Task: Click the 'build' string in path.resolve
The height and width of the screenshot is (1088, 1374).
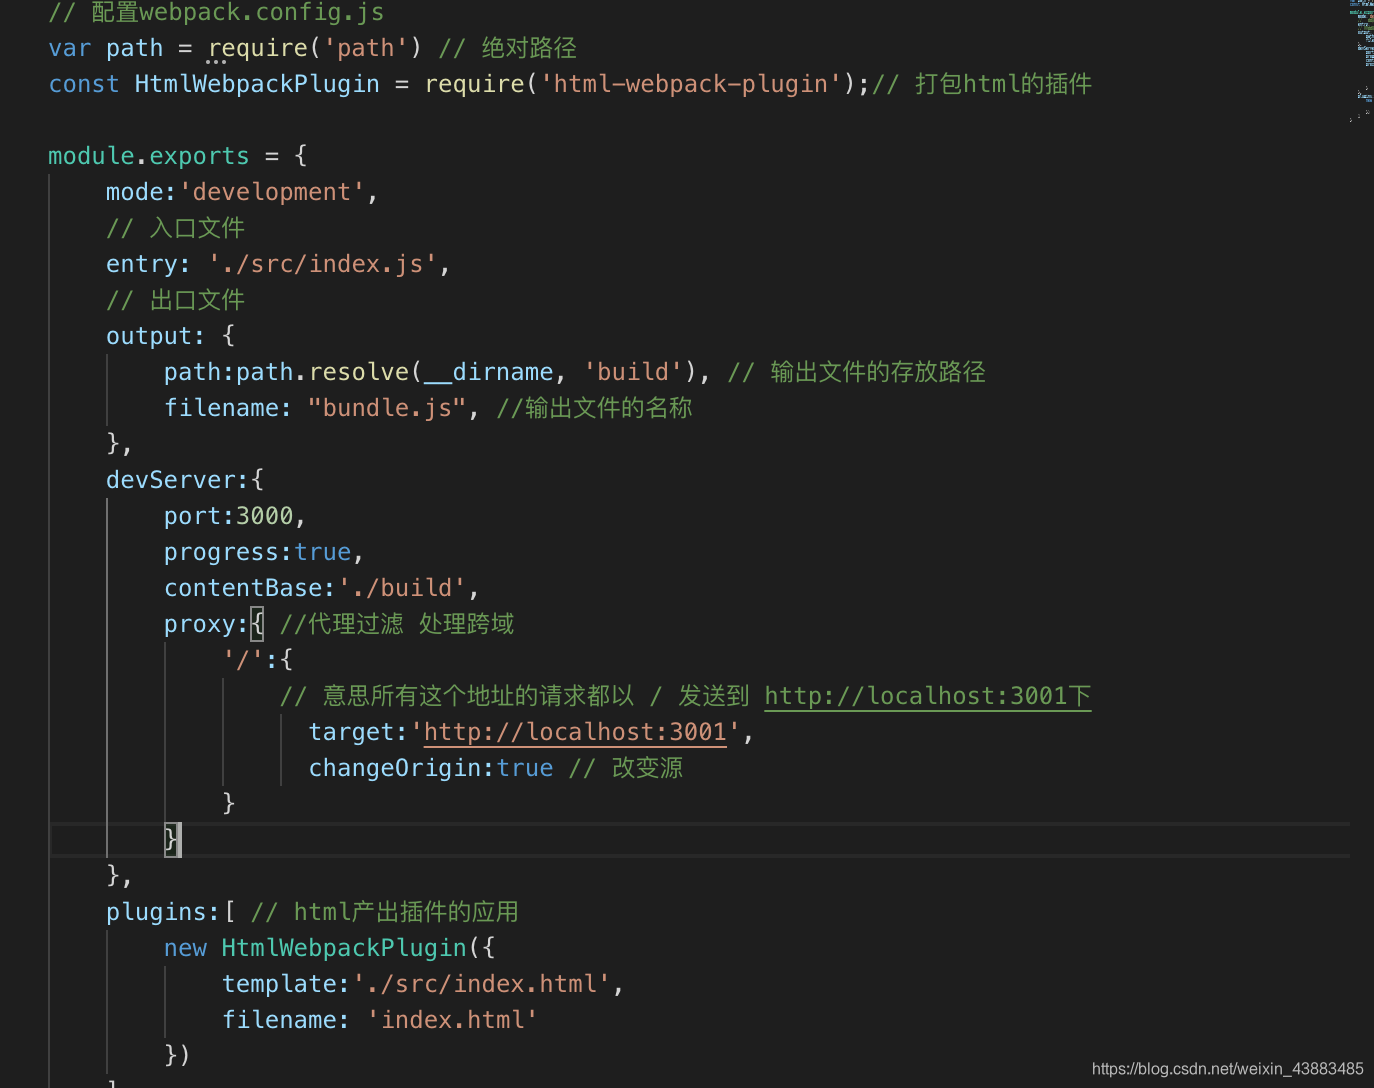Action: [633, 372]
